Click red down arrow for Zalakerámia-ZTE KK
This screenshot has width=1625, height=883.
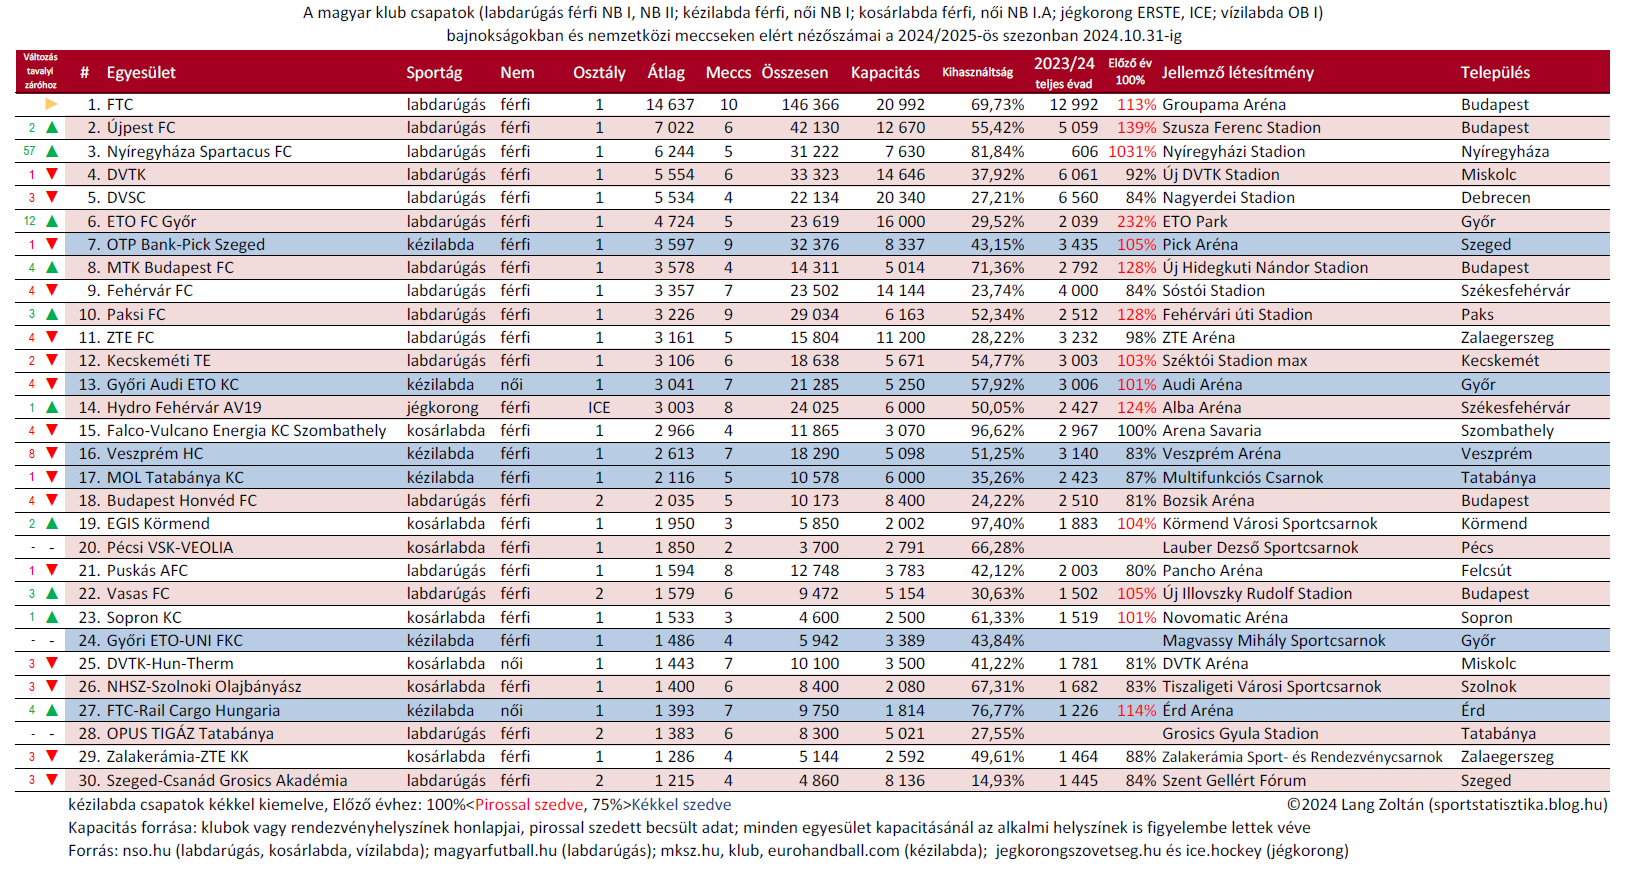[52, 756]
